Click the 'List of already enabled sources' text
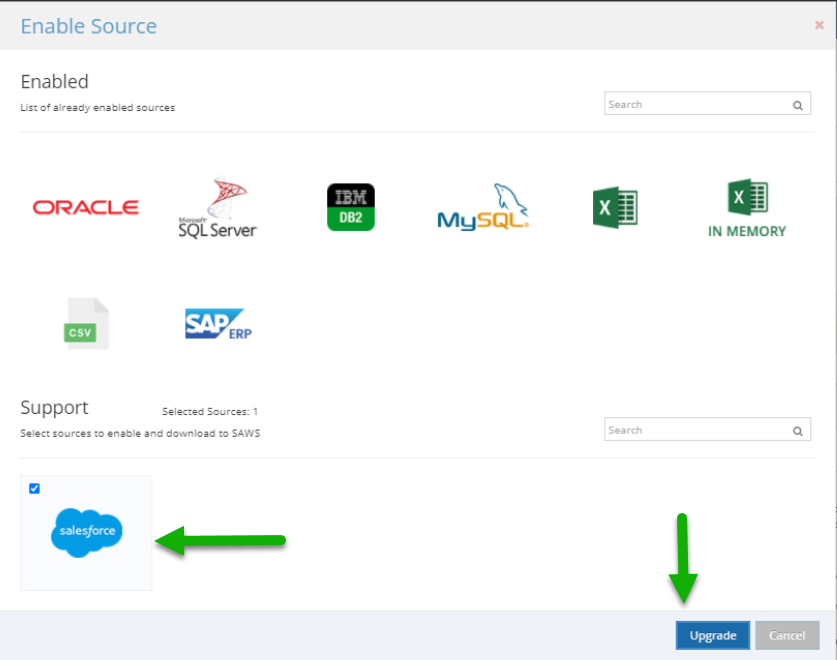837x660 pixels. (98, 108)
